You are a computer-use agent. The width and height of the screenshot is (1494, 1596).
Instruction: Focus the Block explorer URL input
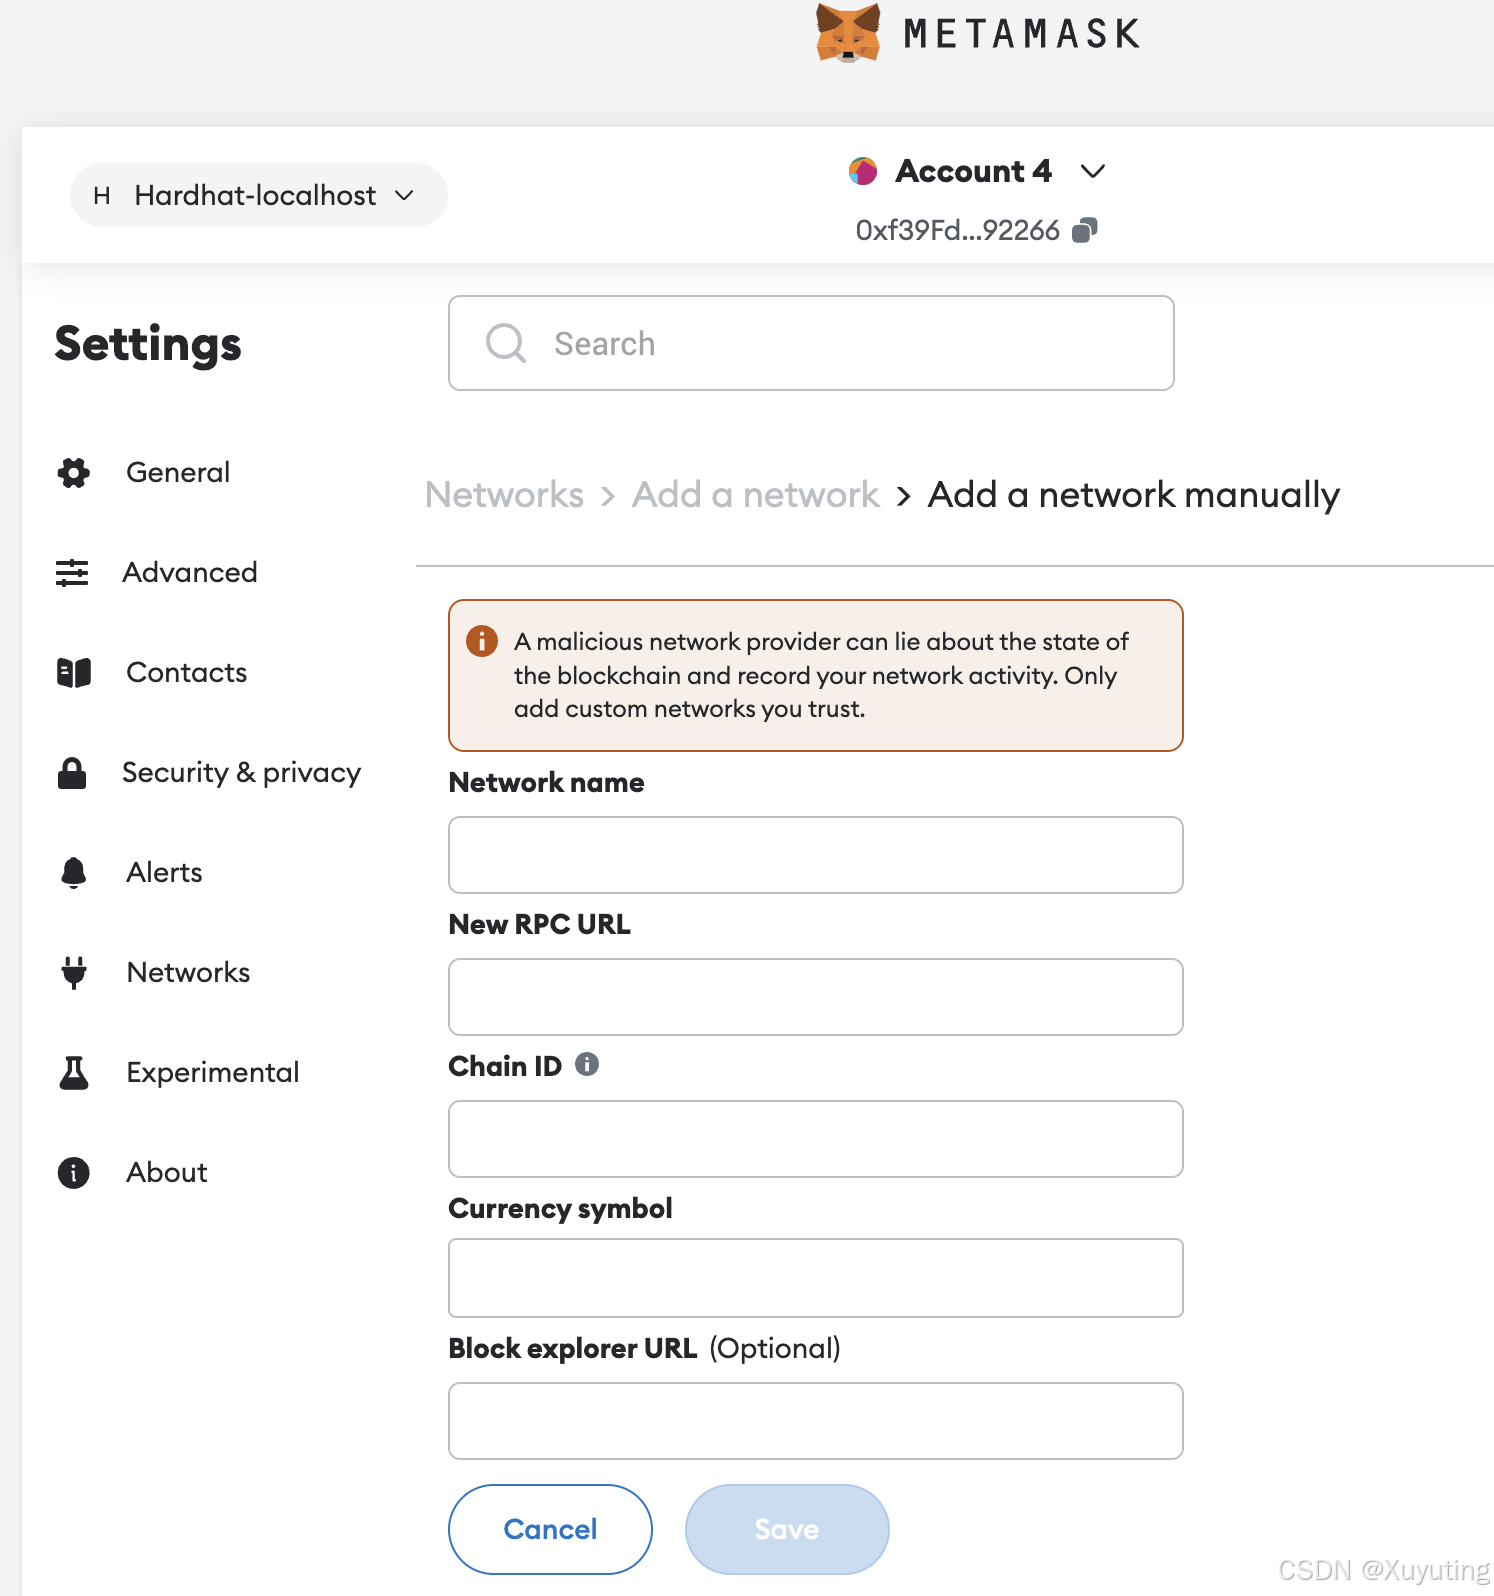pos(816,1421)
